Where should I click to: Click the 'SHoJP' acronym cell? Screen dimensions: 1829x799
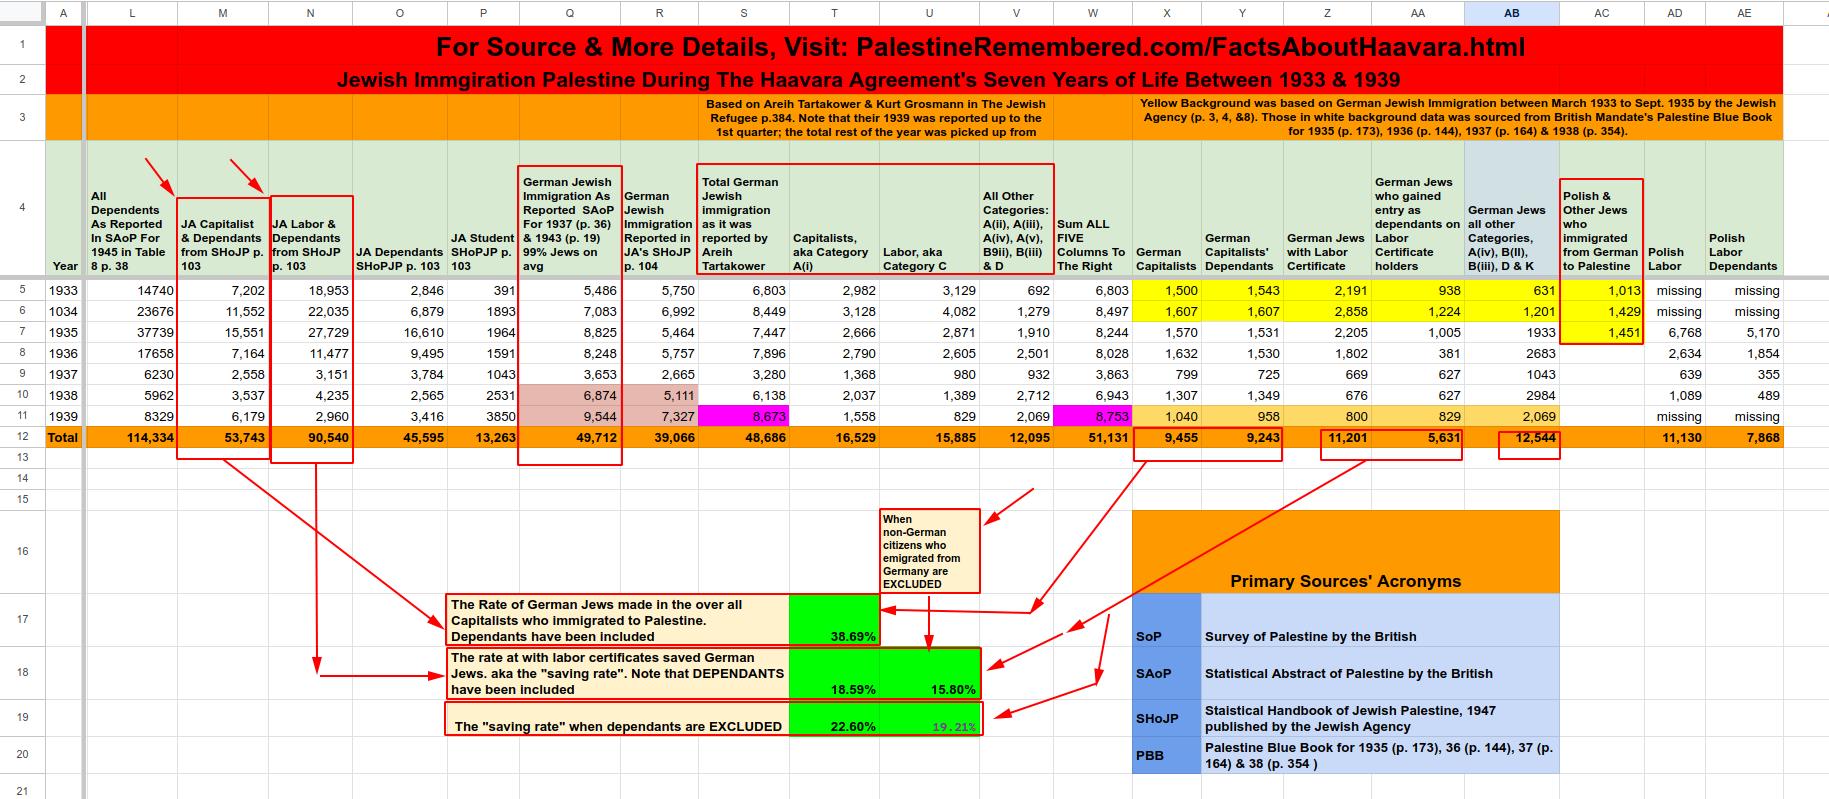(x=1166, y=718)
